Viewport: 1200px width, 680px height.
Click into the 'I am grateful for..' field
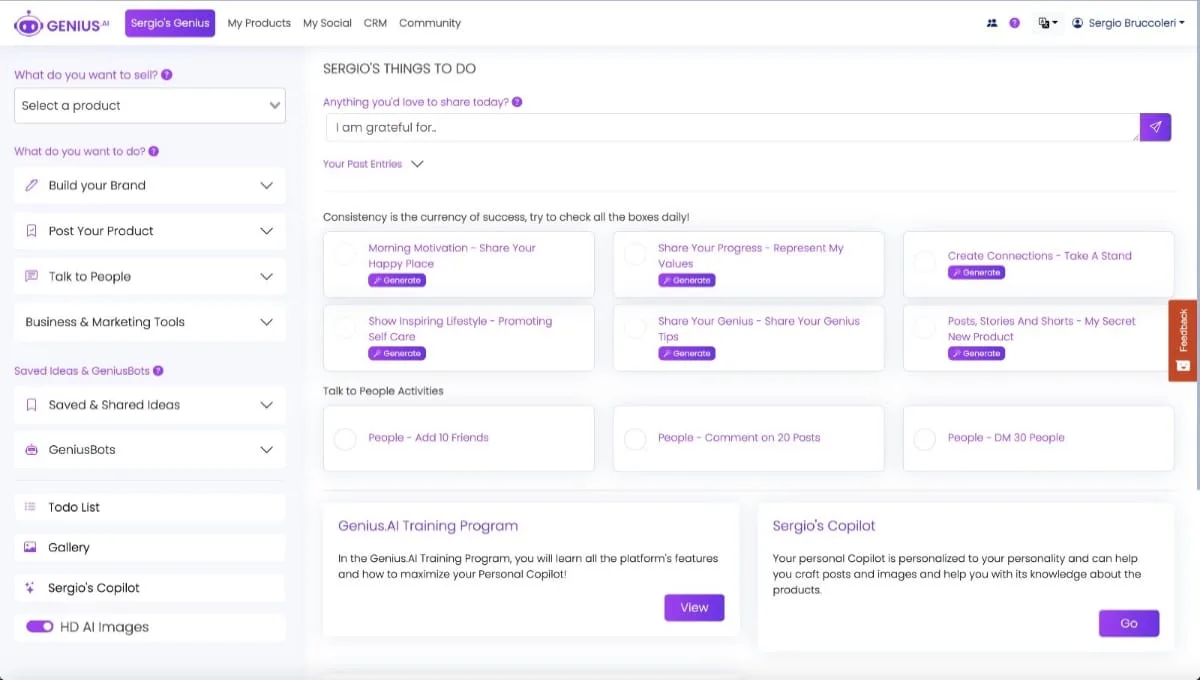733,127
